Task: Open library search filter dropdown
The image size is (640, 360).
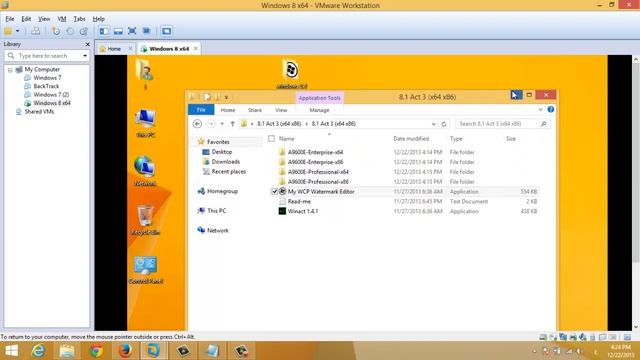Action: coord(85,56)
